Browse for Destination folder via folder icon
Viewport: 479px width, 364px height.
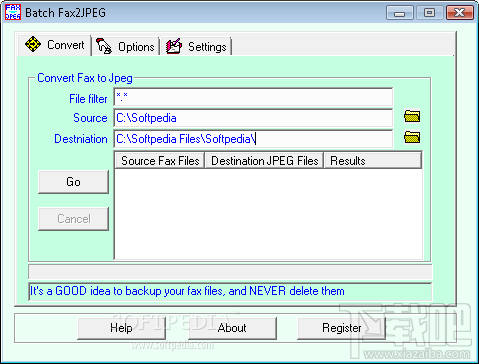(412, 137)
